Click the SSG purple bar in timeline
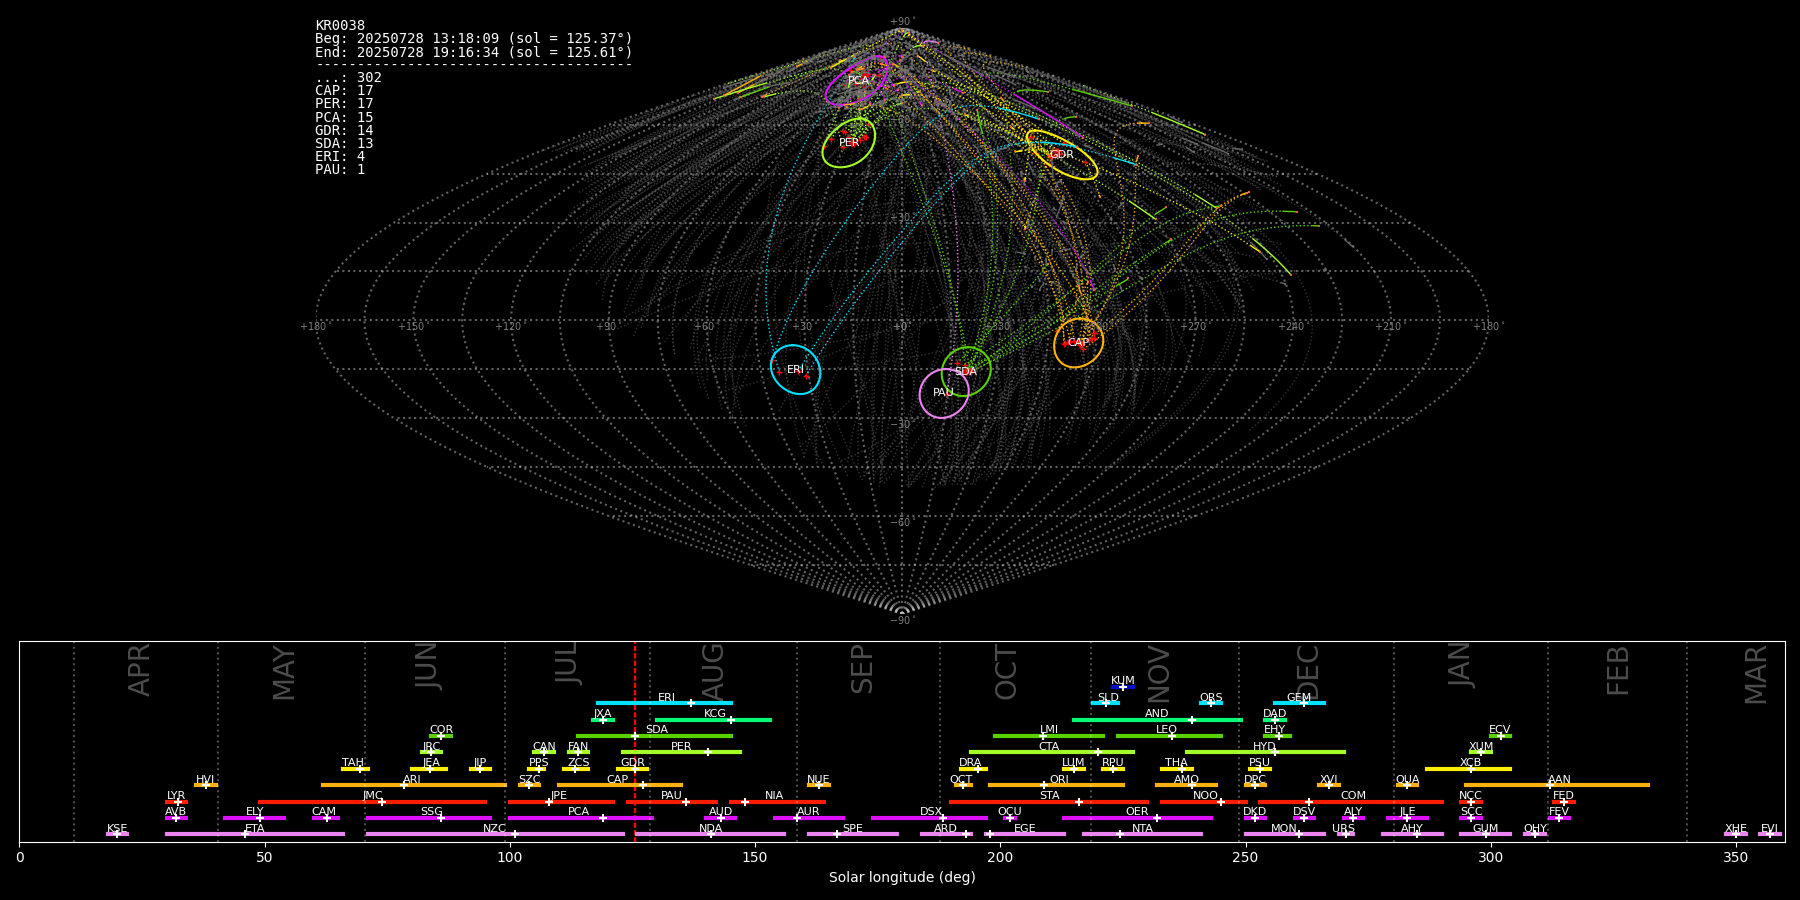The height and width of the screenshot is (900, 1800). [428, 818]
